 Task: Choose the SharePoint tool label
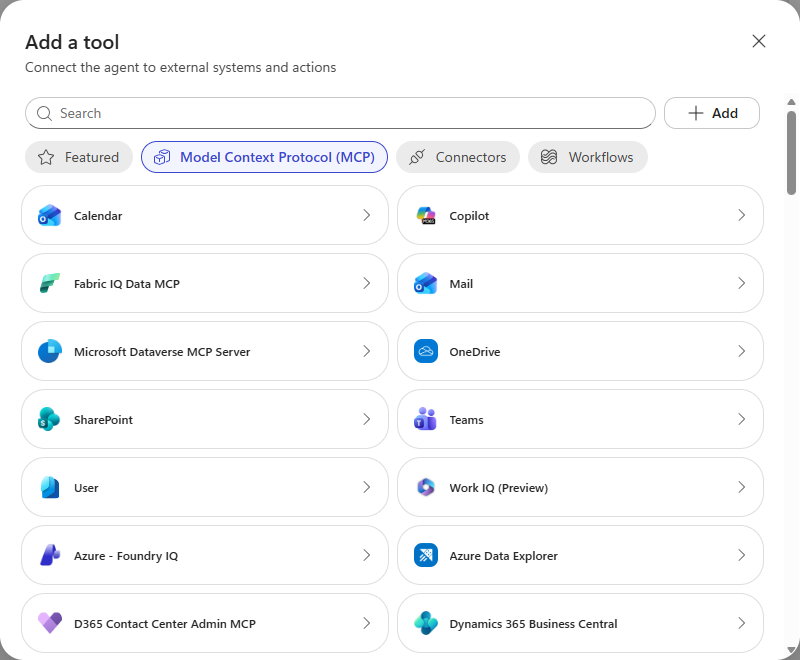click(x=103, y=420)
